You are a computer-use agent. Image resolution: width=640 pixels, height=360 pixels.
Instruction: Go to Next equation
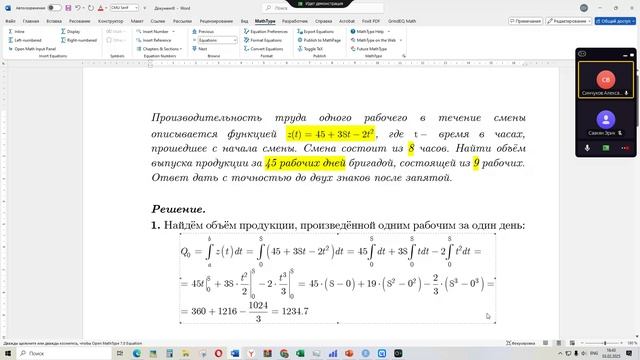pyautogui.click(x=200, y=49)
